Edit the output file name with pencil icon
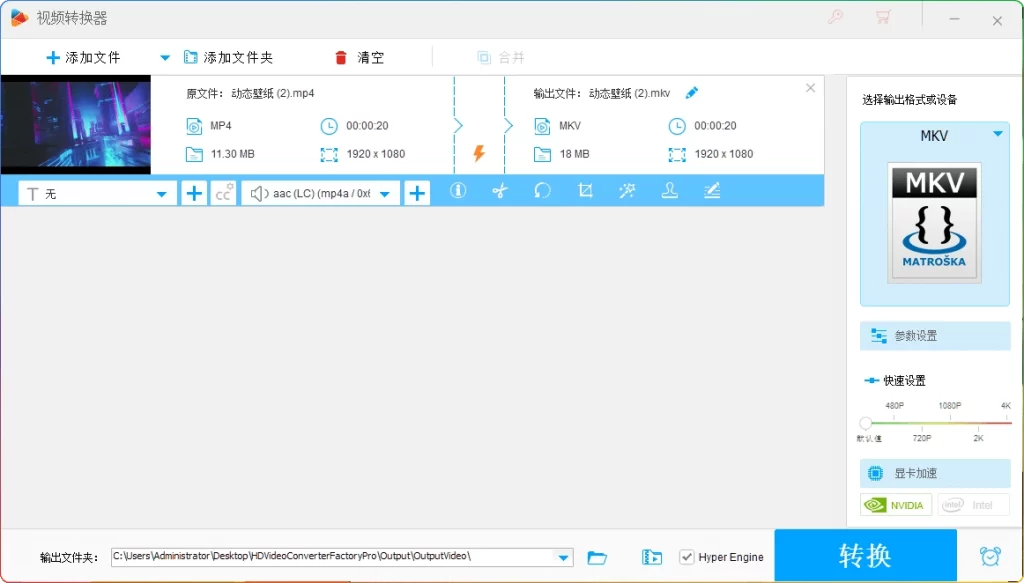The width and height of the screenshot is (1024, 583). [x=691, y=91]
